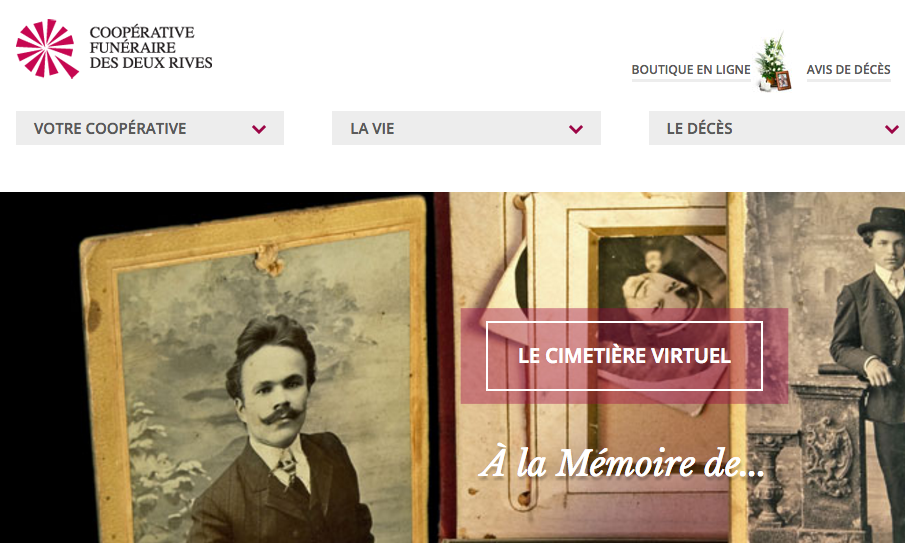Click the white flower bouquet icon

click(x=771, y=61)
